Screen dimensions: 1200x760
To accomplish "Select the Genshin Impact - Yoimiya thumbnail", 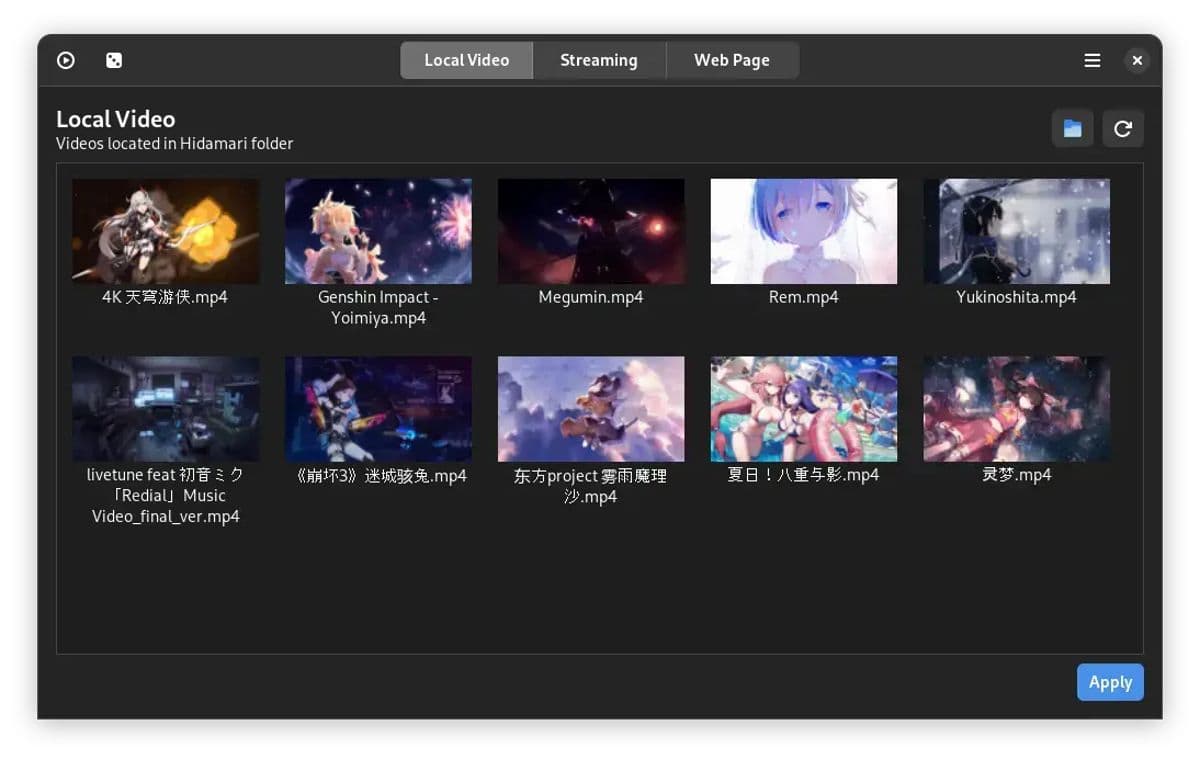I will [x=379, y=231].
